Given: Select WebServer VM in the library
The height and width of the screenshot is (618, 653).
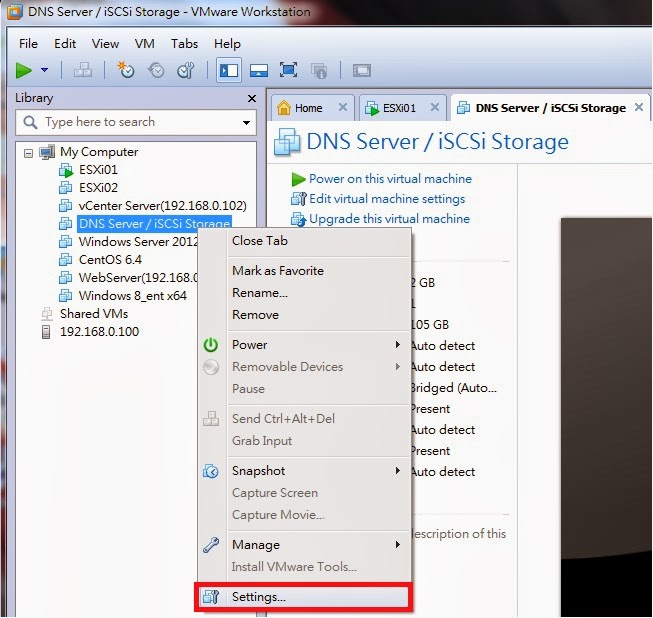Looking at the screenshot, I should pyautogui.click(x=138, y=277).
